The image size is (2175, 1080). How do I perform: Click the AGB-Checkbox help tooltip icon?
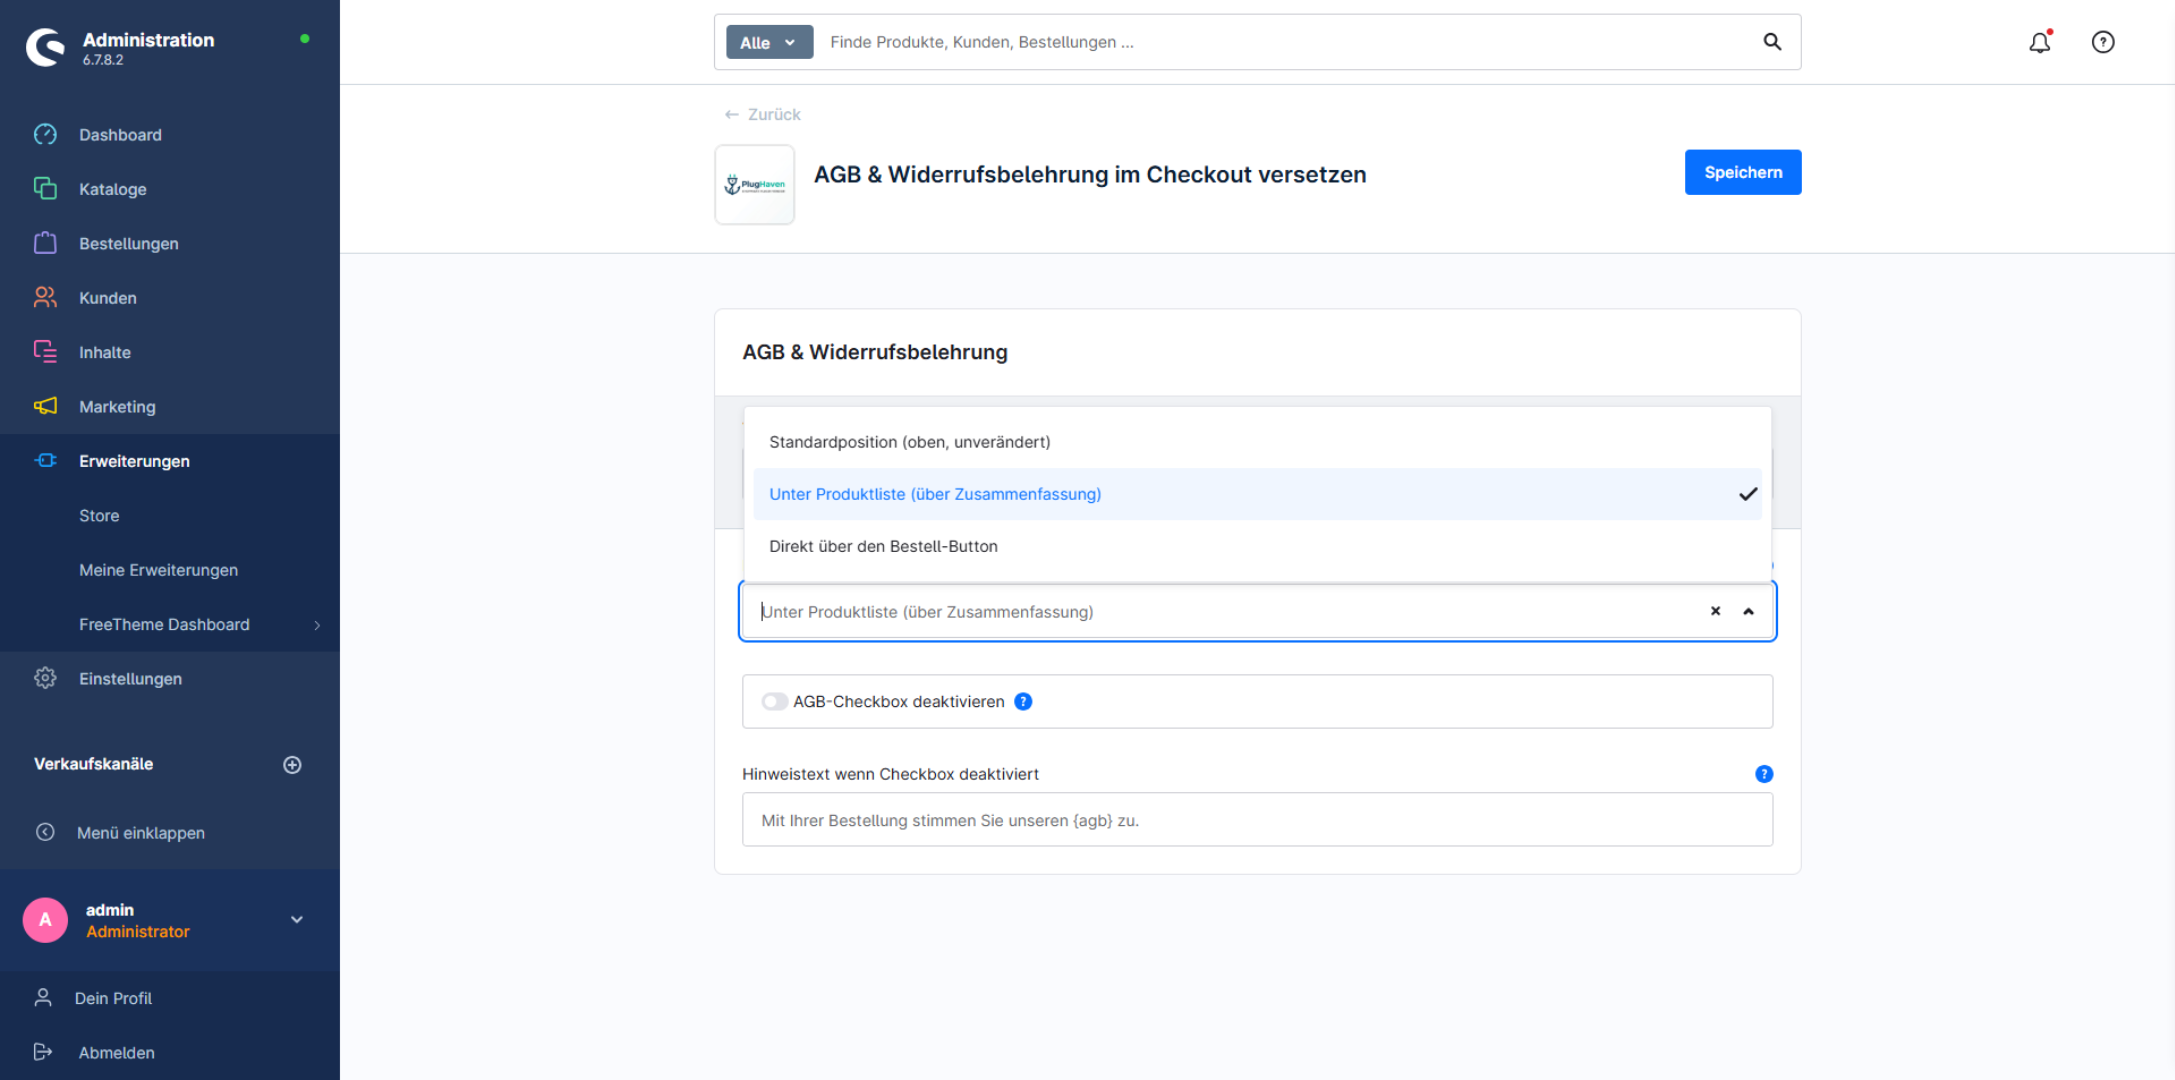coord(1023,701)
